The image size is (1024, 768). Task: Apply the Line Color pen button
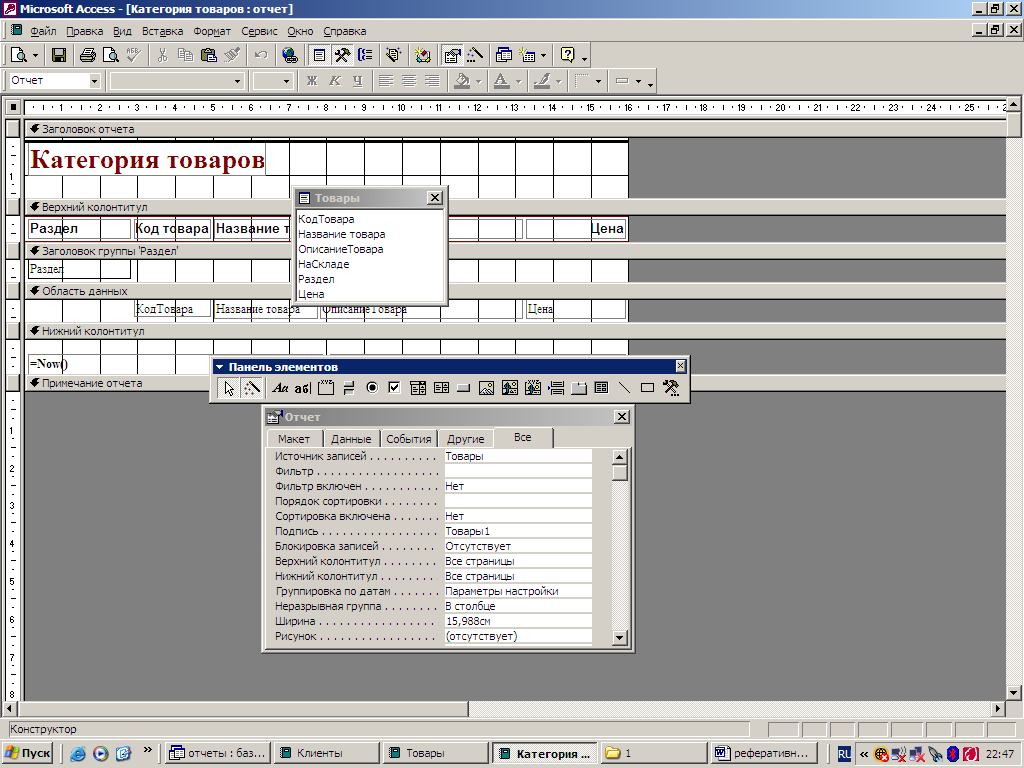click(542, 81)
